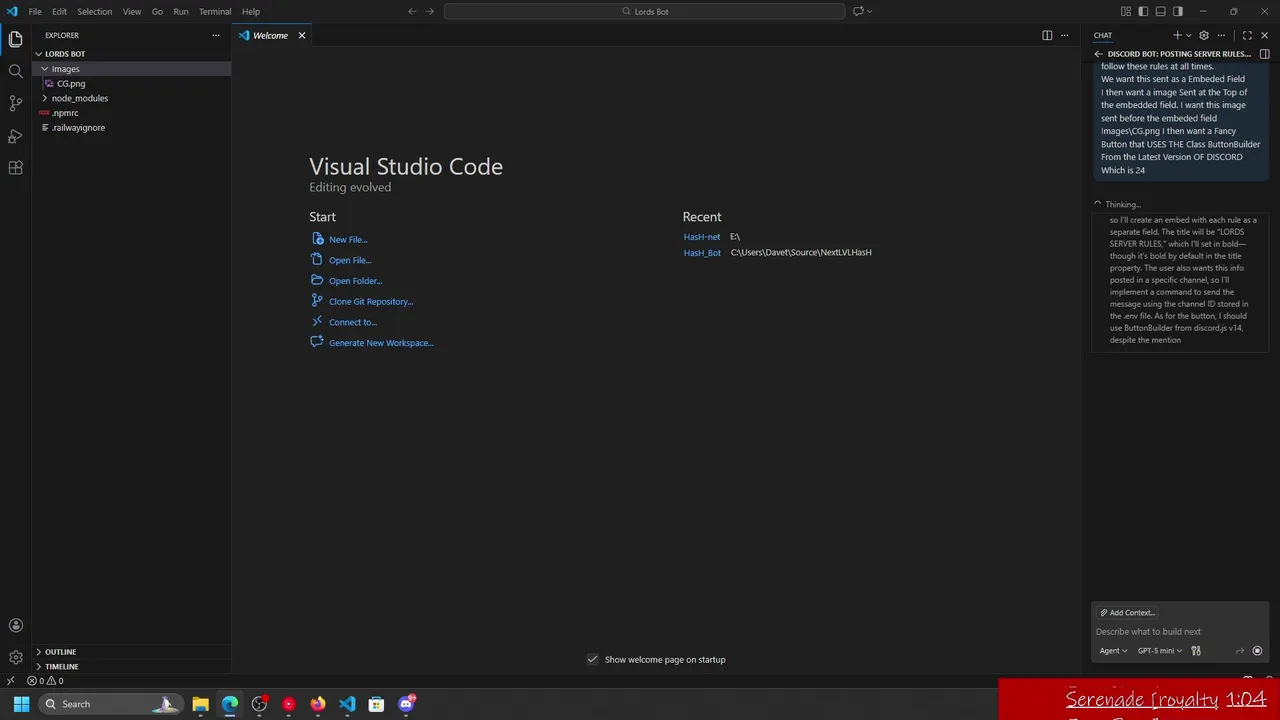
Task: Open the Manage gear in activity bar
Action: [x=15, y=657]
